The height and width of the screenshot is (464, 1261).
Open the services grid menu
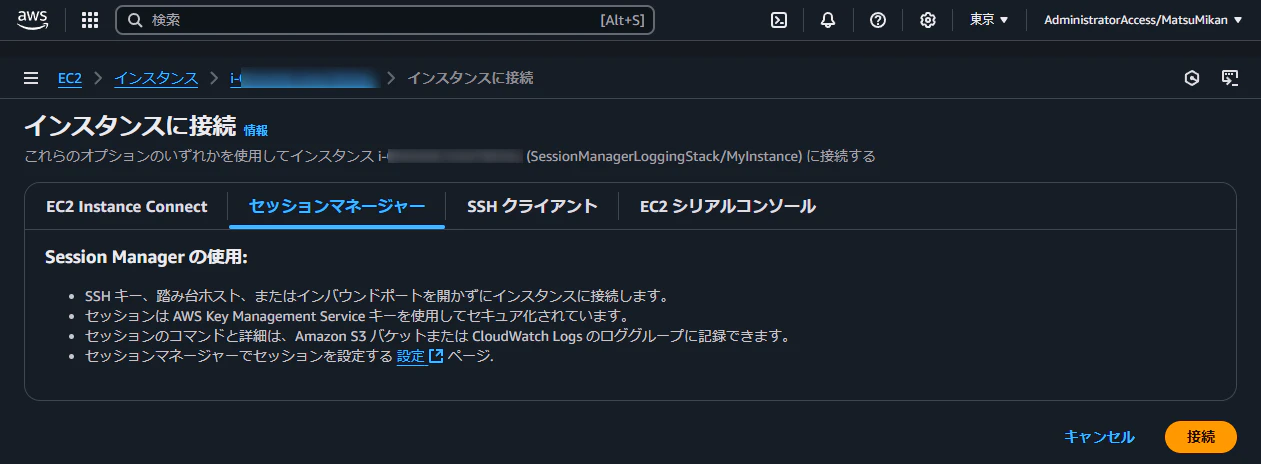(x=90, y=20)
